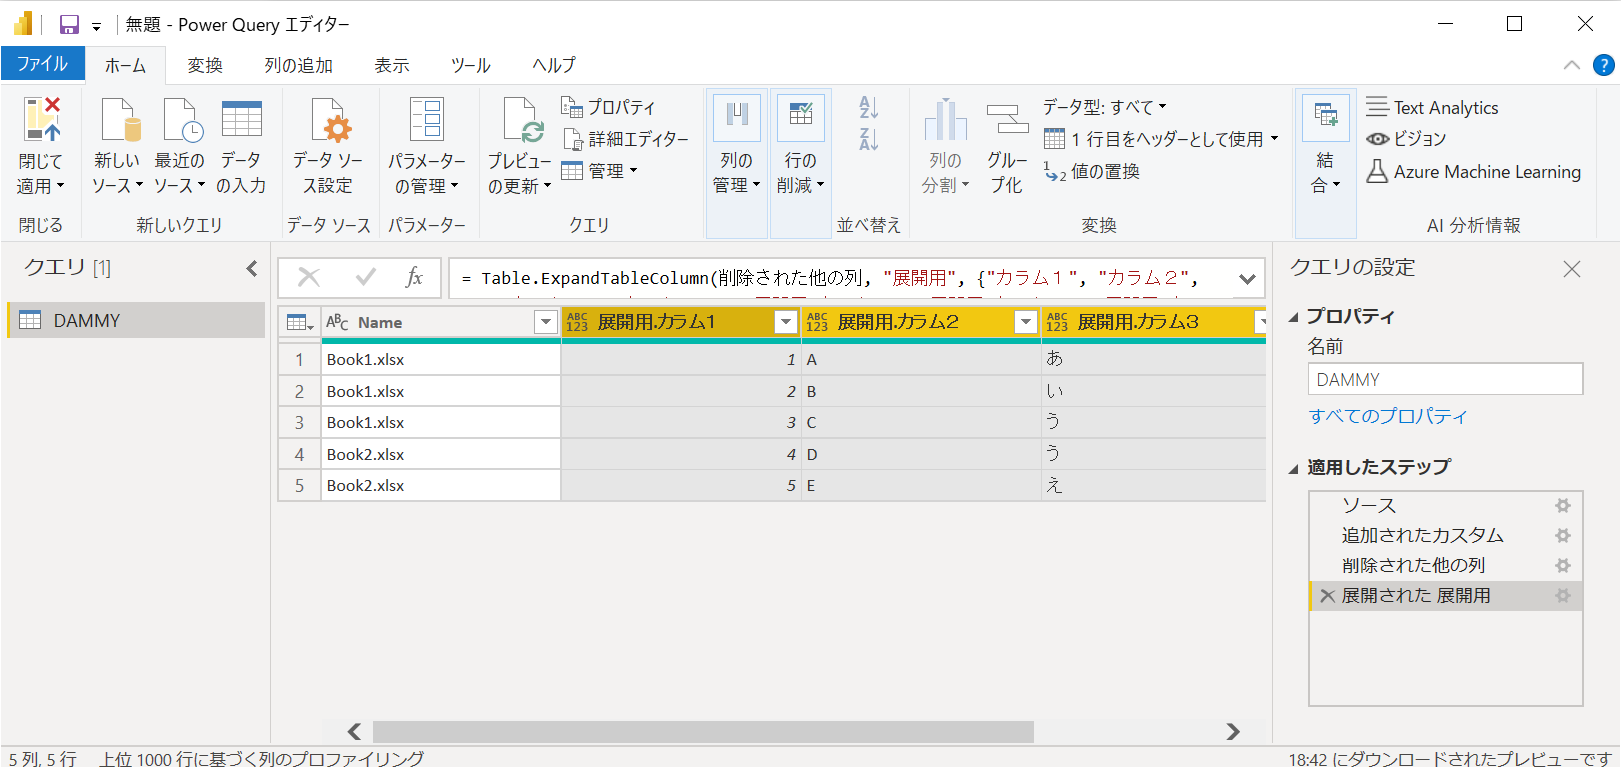This screenshot has width=1621, height=767.
Task: Click the Combine (結合) icon
Action: point(1326,116)
